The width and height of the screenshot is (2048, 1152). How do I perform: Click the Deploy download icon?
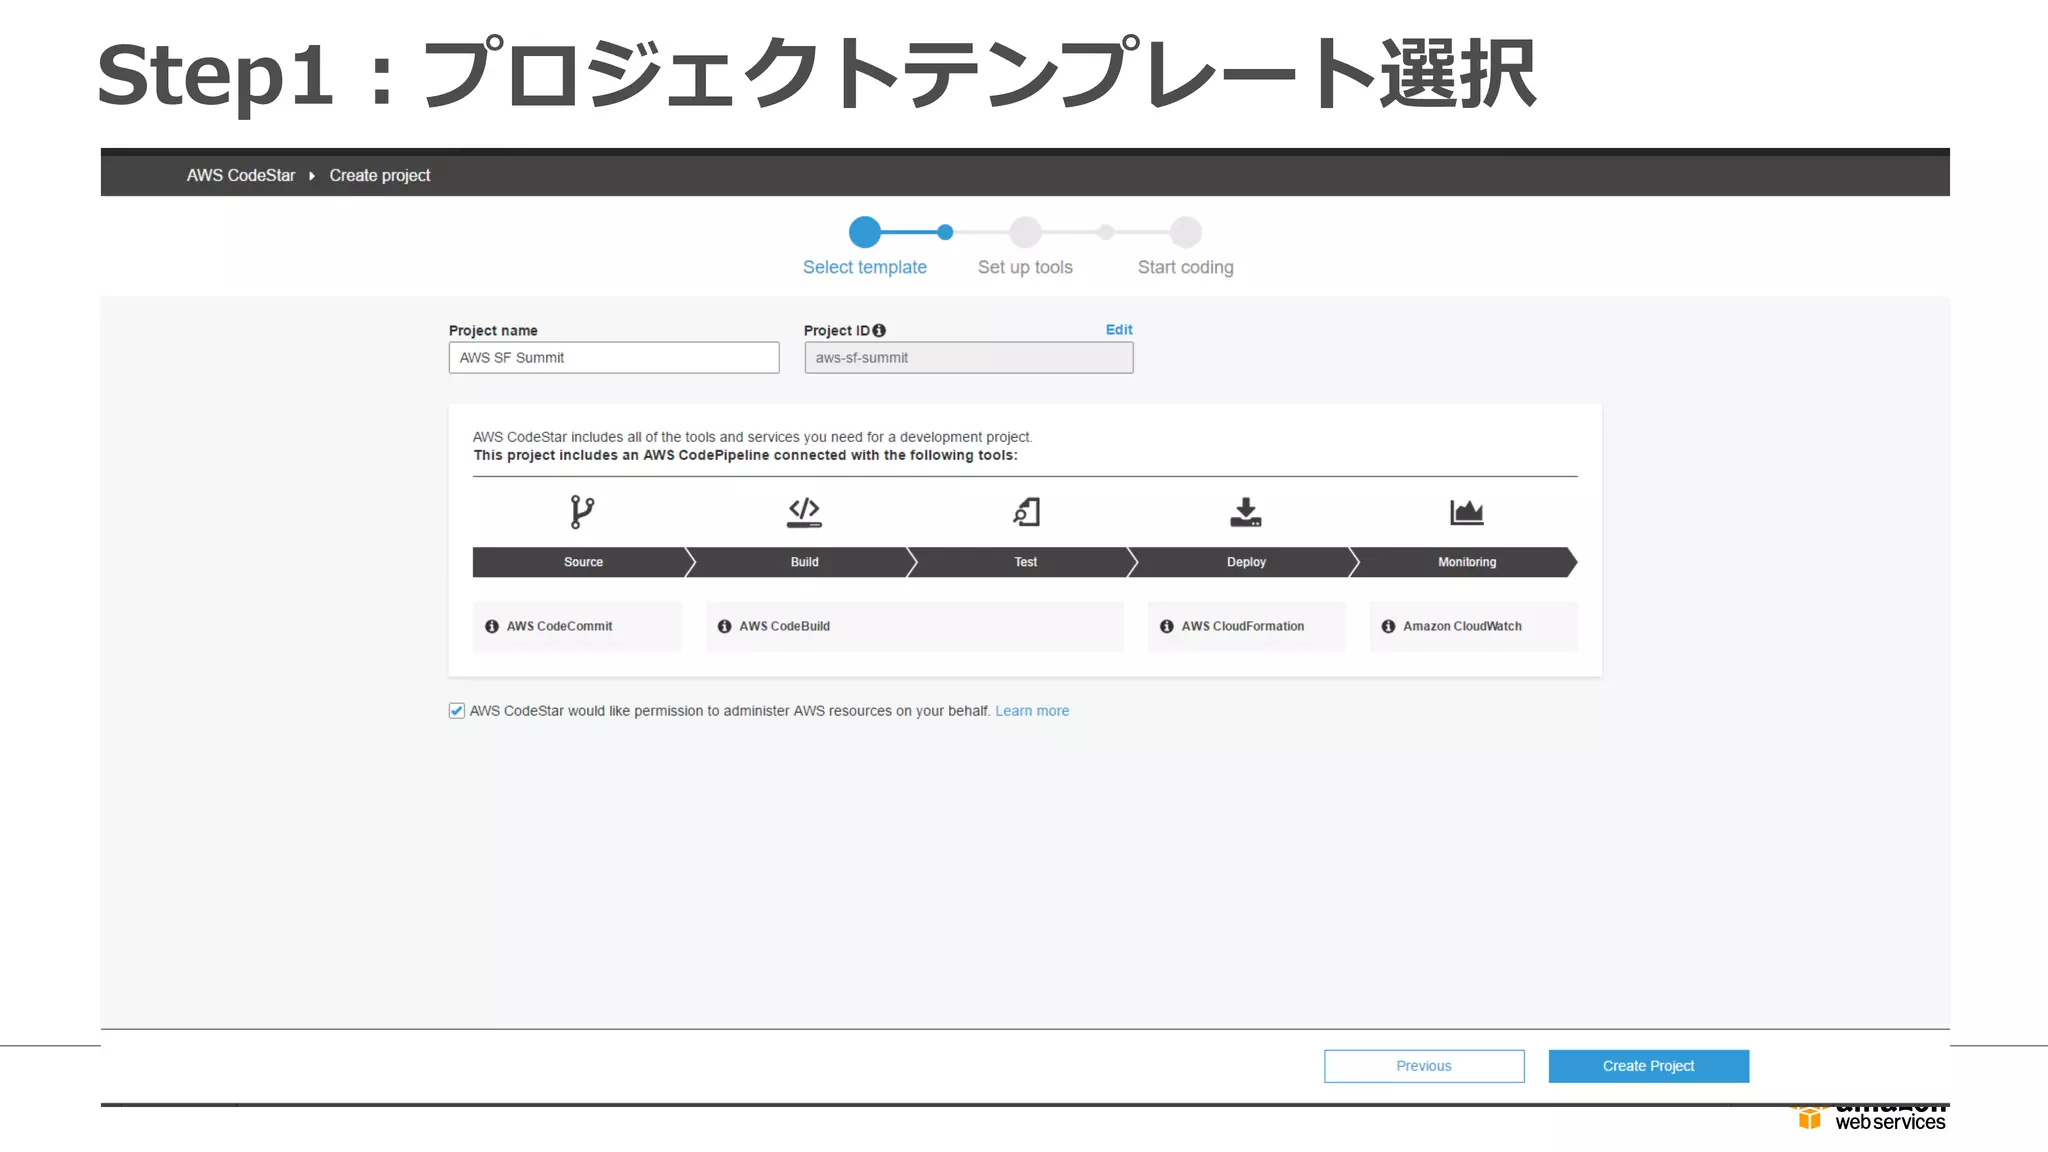pos(1246,512)
